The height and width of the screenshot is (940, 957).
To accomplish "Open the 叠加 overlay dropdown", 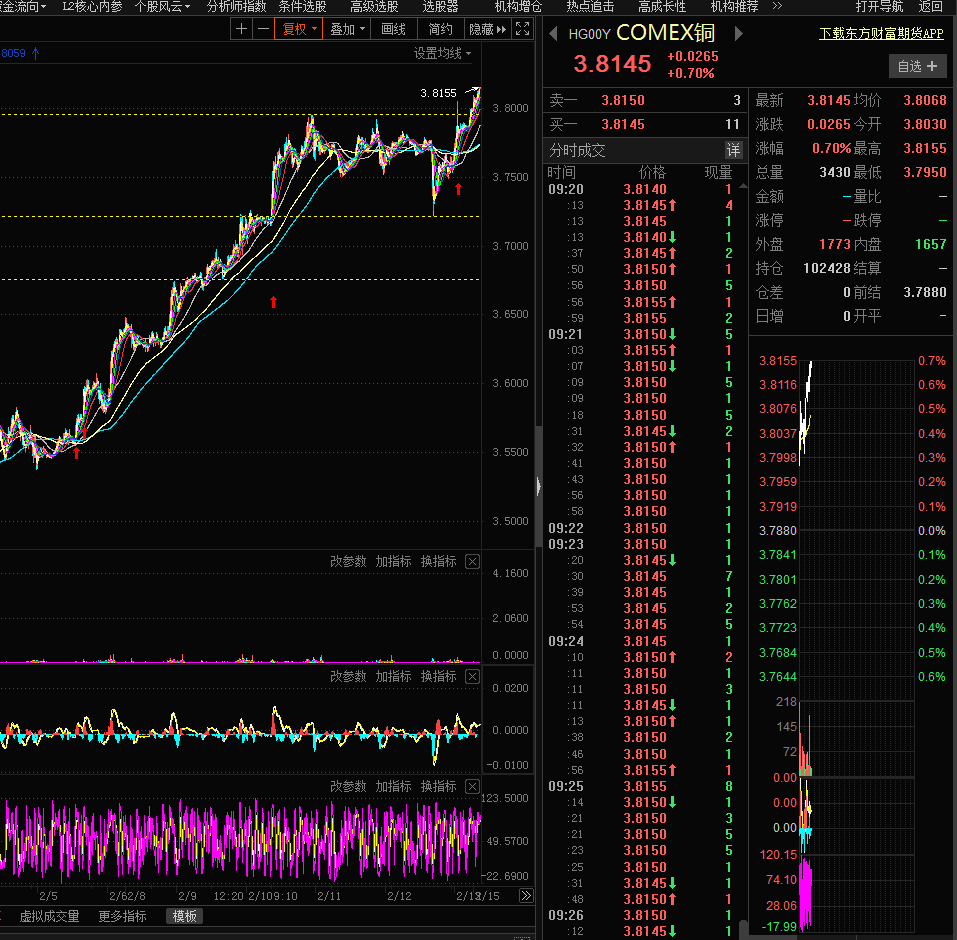I will pos(346,29).
